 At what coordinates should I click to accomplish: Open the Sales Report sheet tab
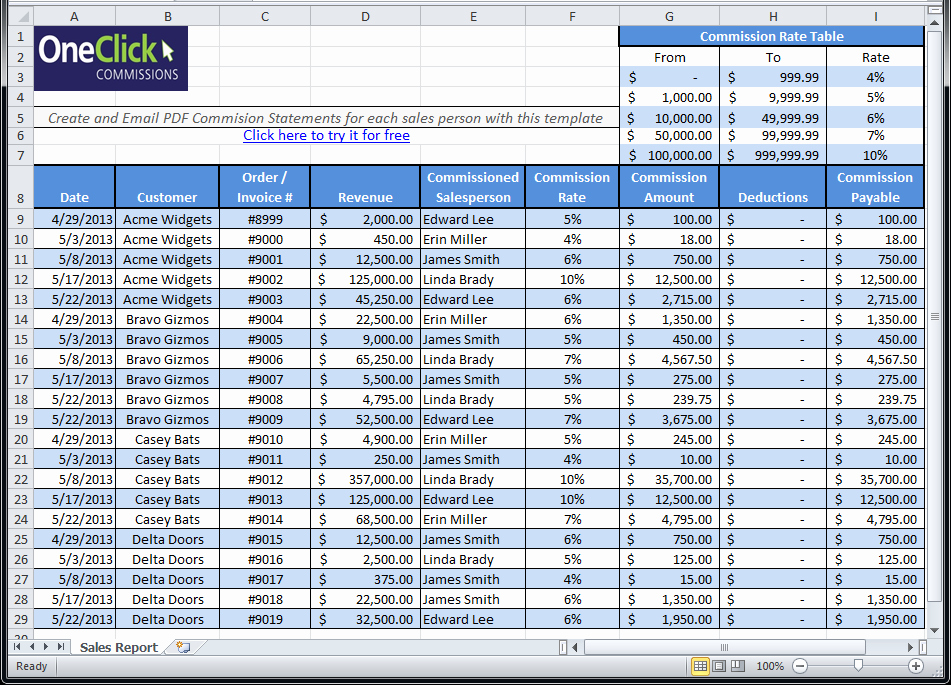118,647
